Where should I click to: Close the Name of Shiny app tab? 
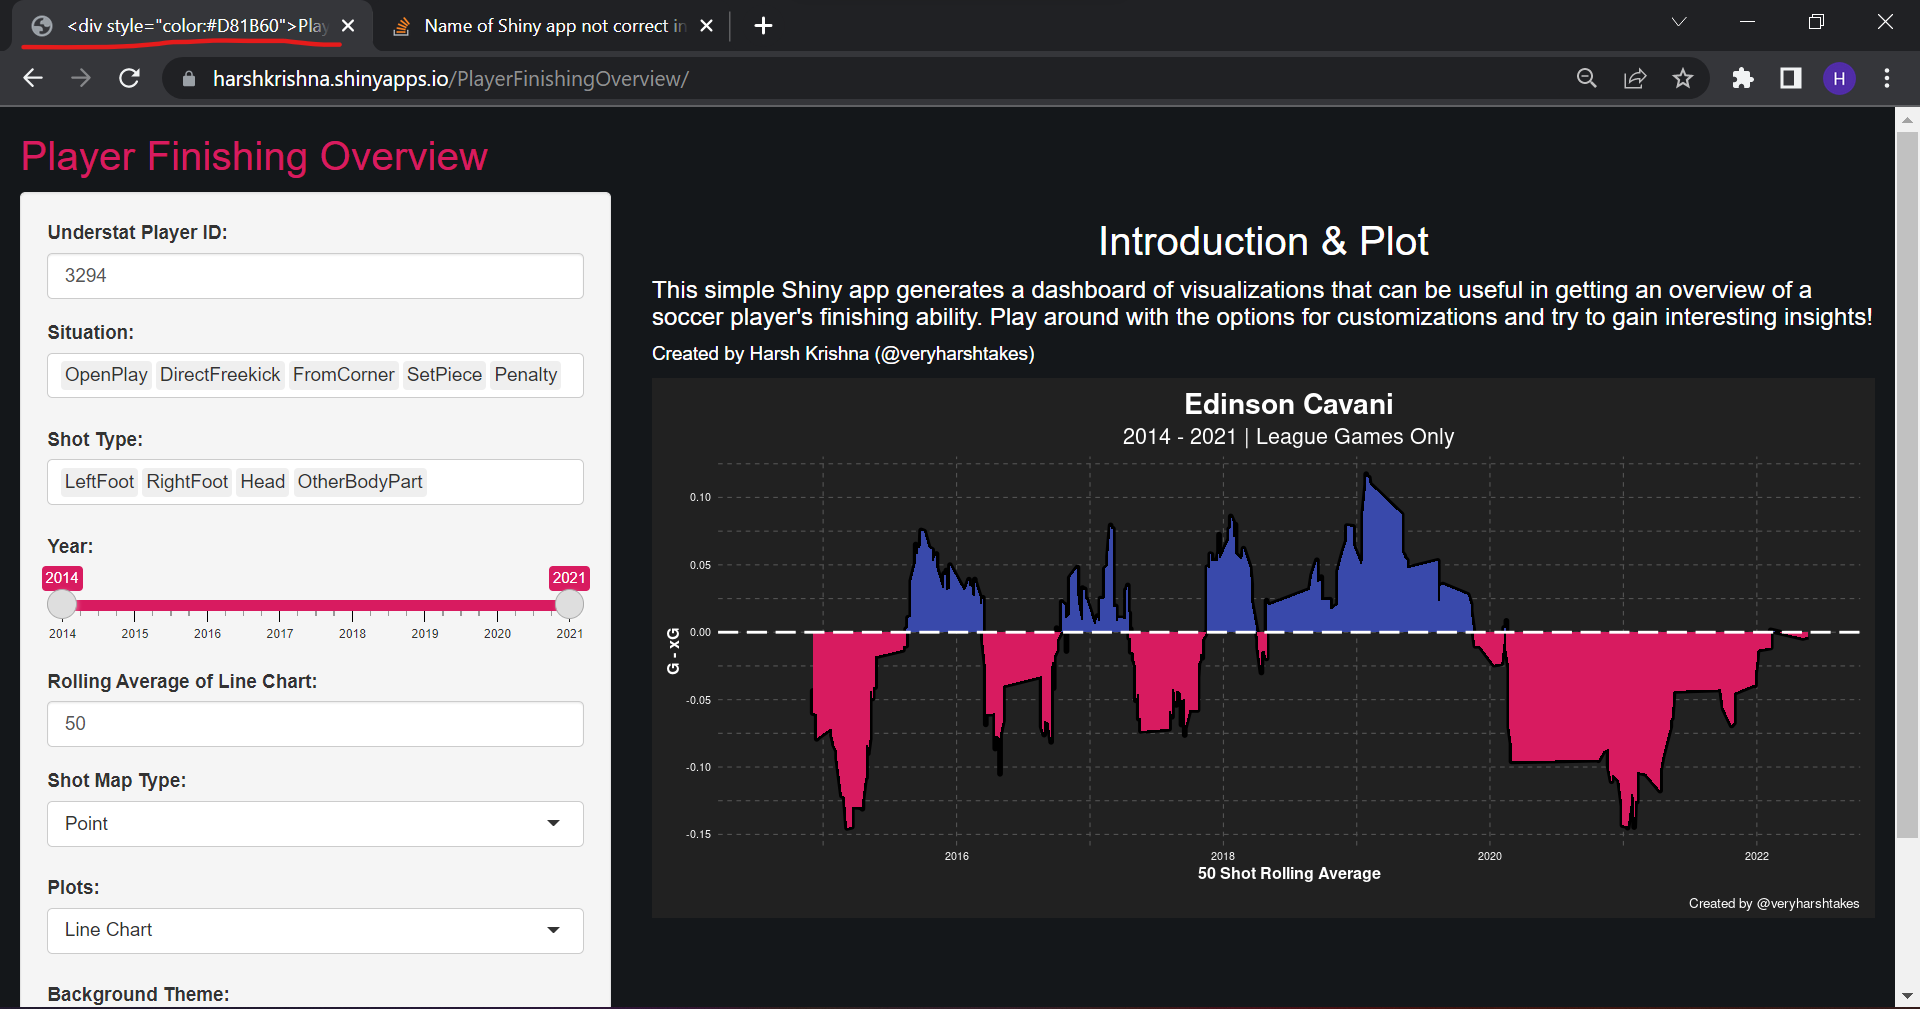[x=706, y=26]
